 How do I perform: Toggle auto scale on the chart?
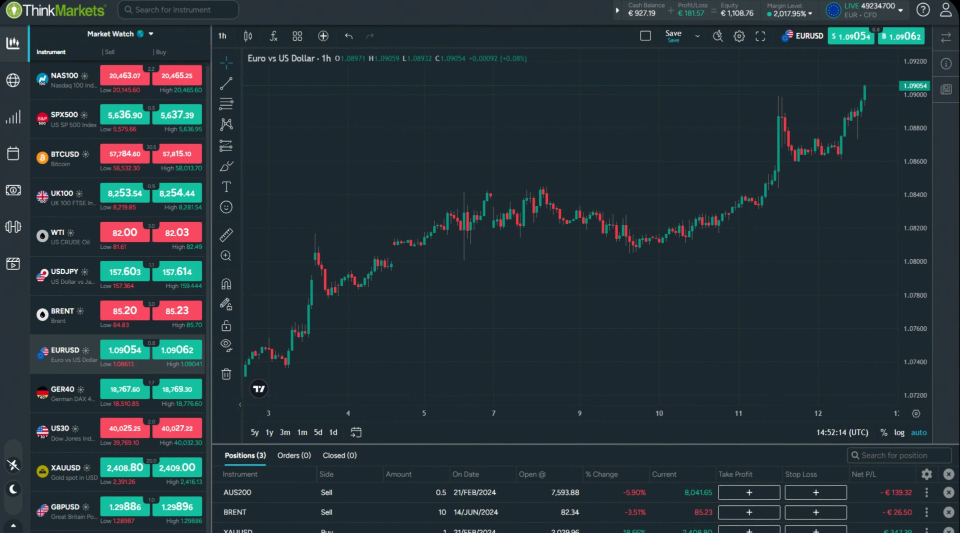pos(918,433)
